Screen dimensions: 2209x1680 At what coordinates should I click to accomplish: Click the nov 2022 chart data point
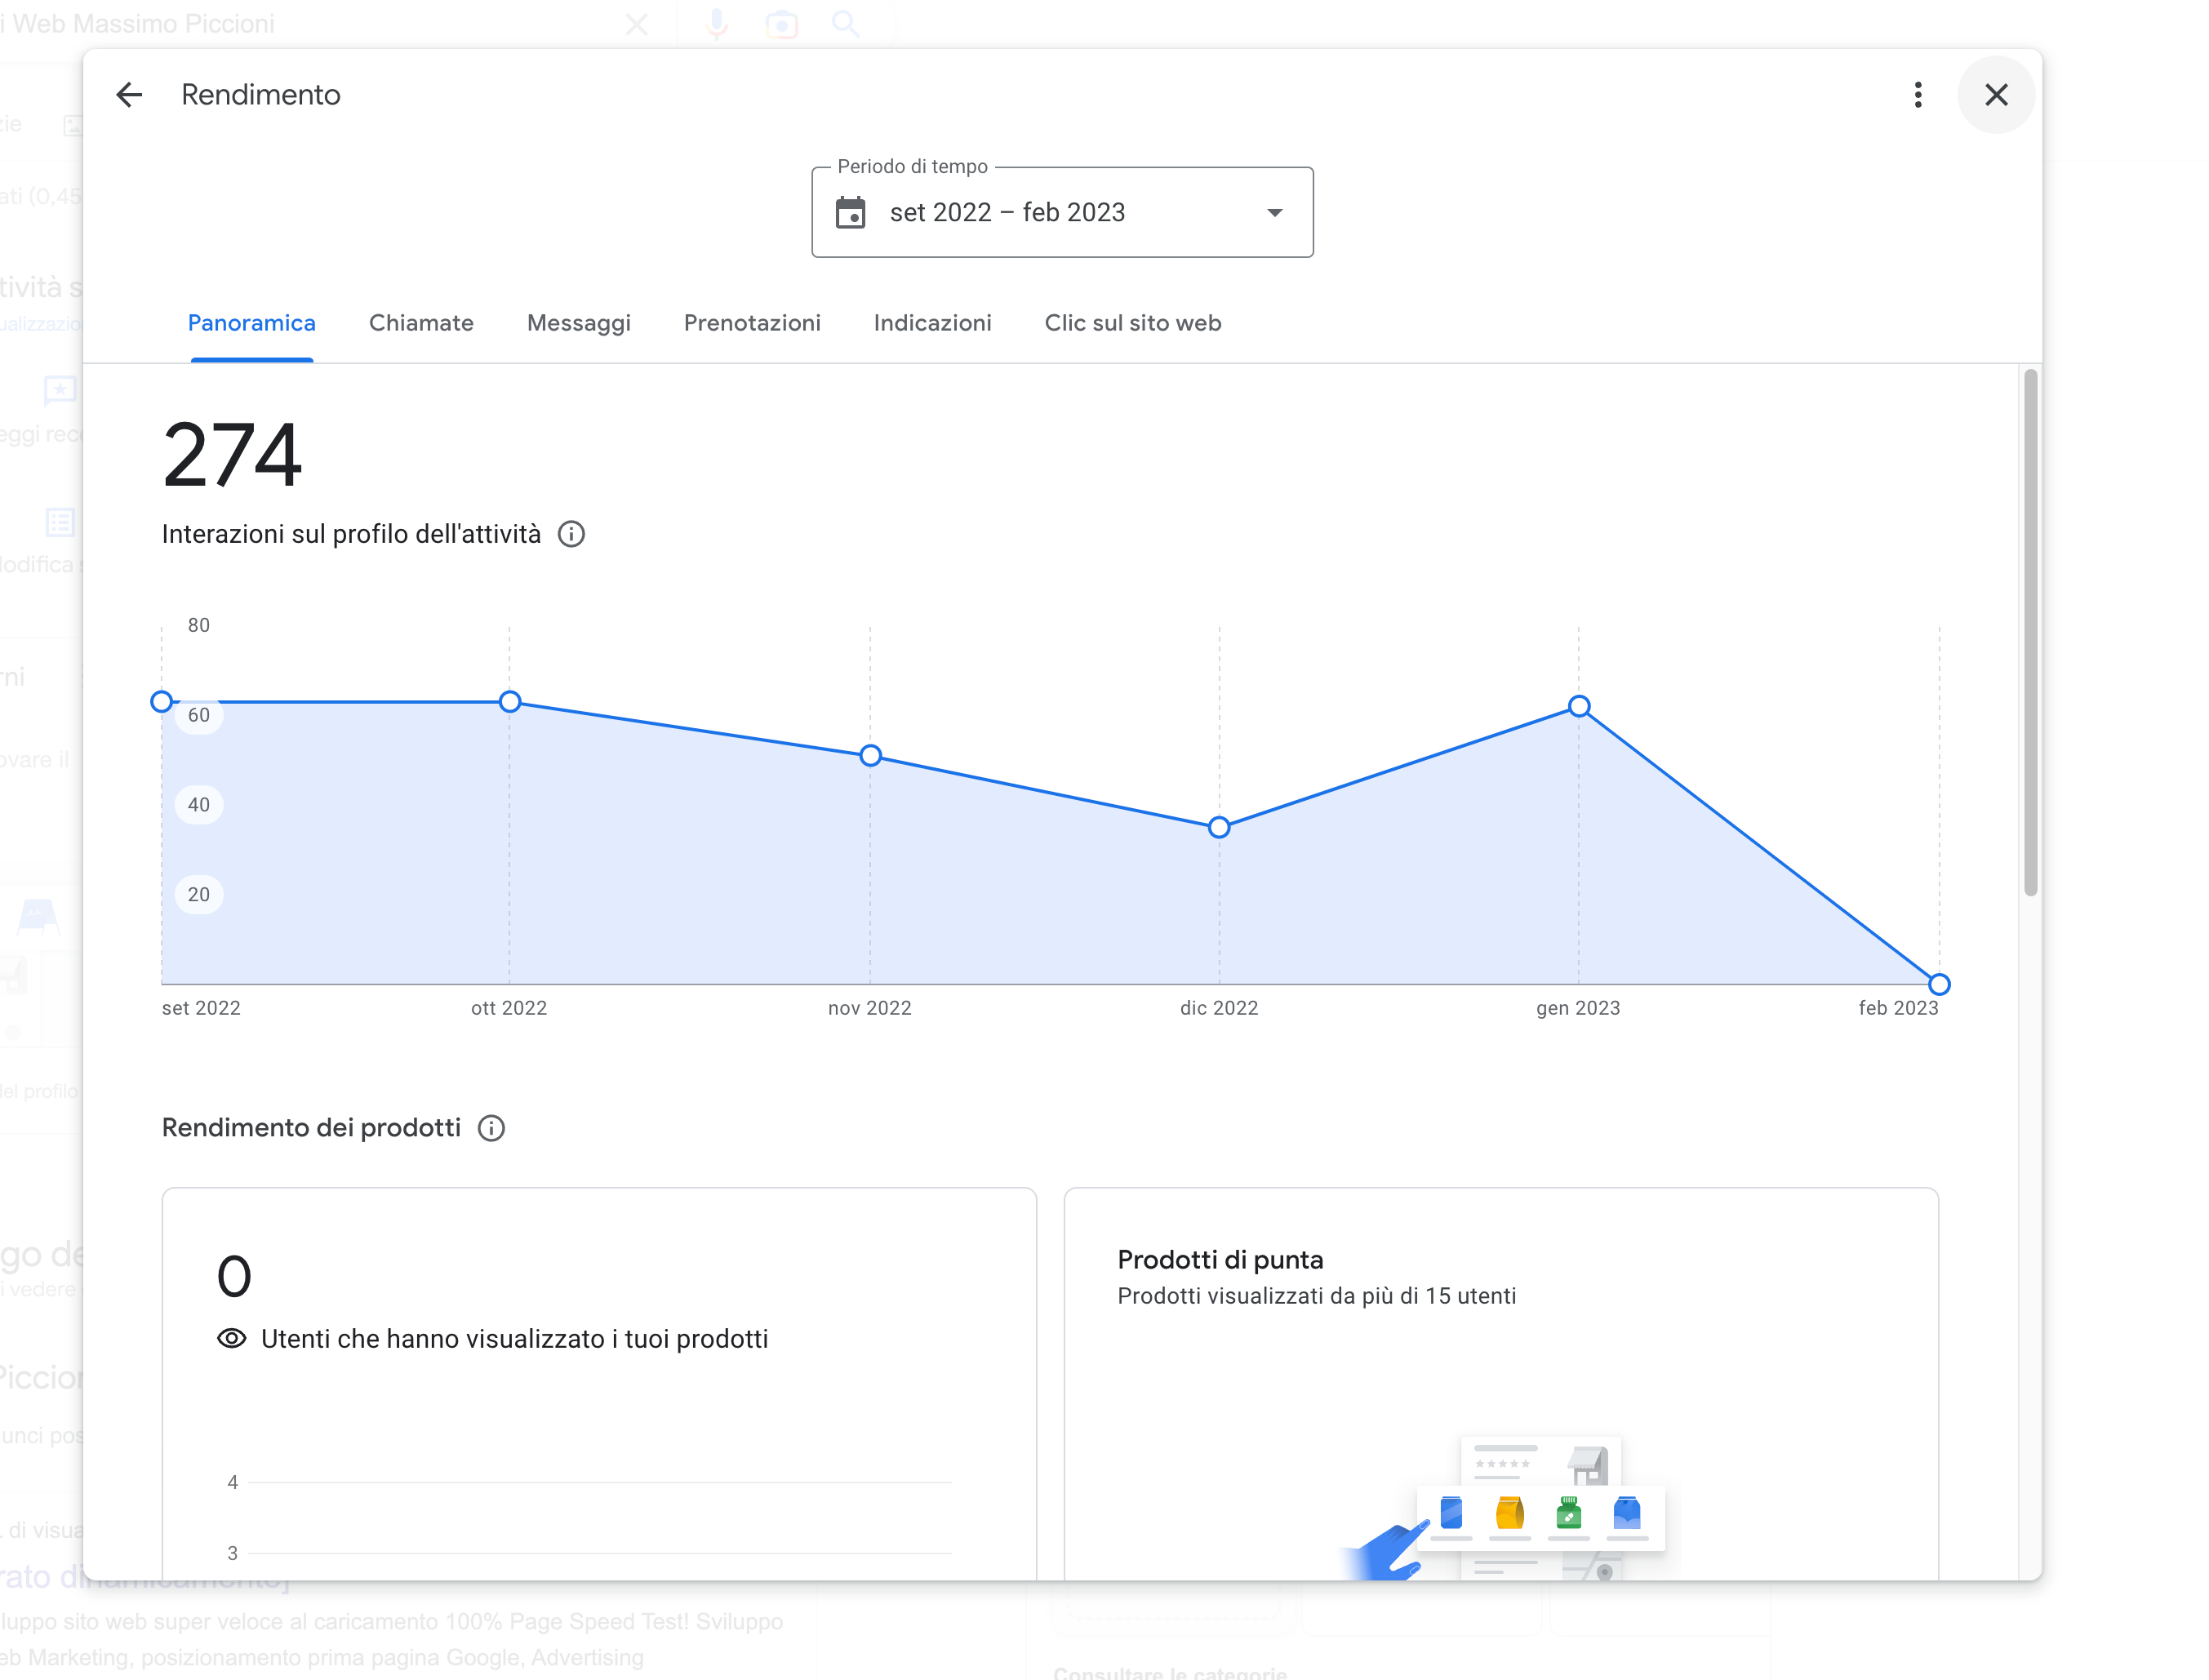pos(870,756)
